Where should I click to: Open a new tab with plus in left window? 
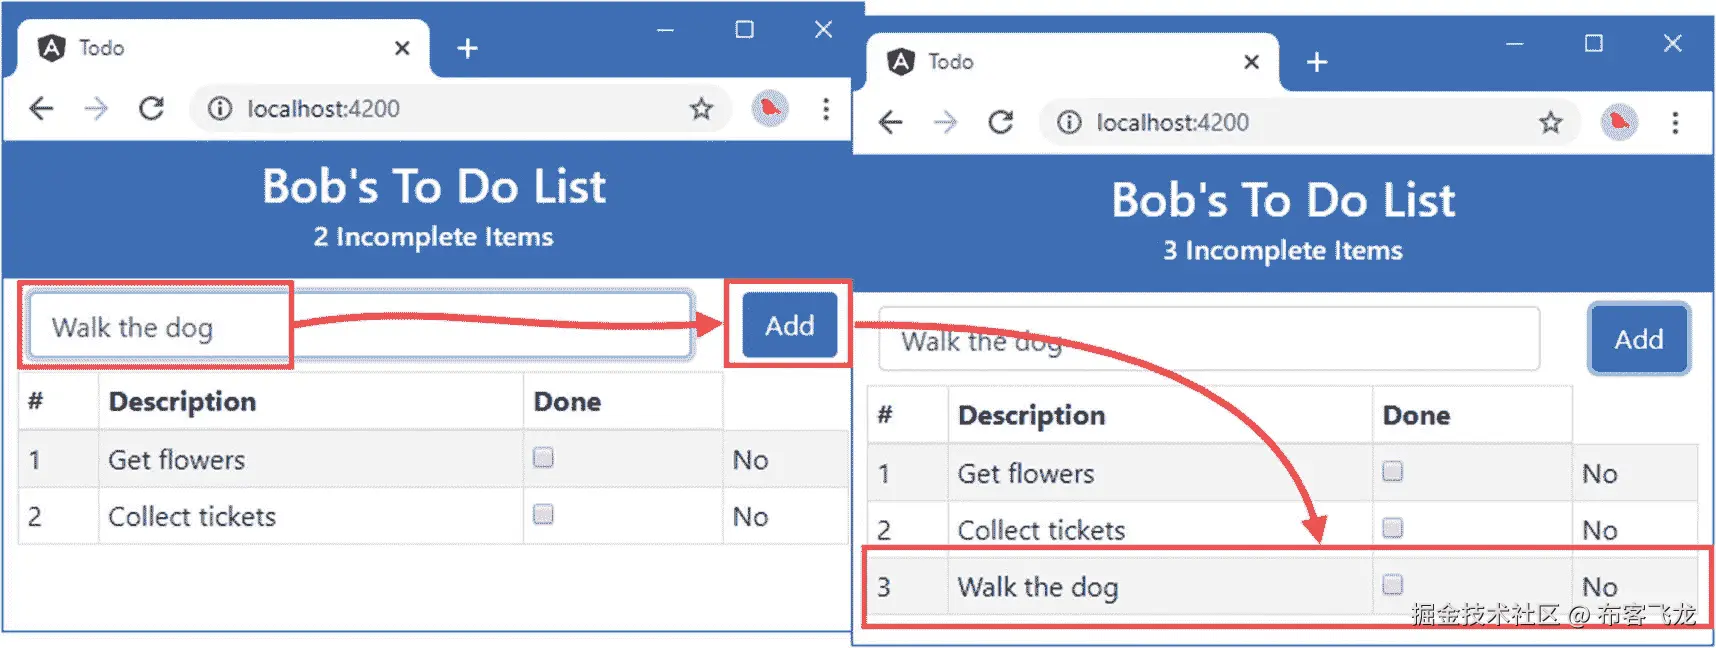click(467, 48)
